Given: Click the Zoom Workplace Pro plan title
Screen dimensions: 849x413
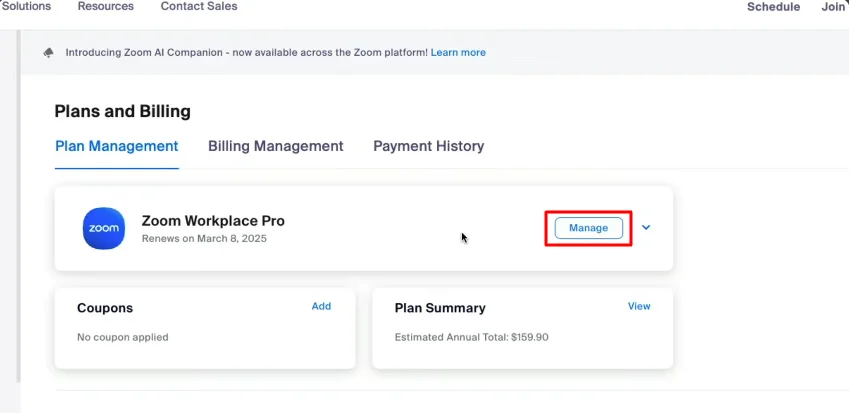Looking at the screenshot, I should [x=213, y=221].
